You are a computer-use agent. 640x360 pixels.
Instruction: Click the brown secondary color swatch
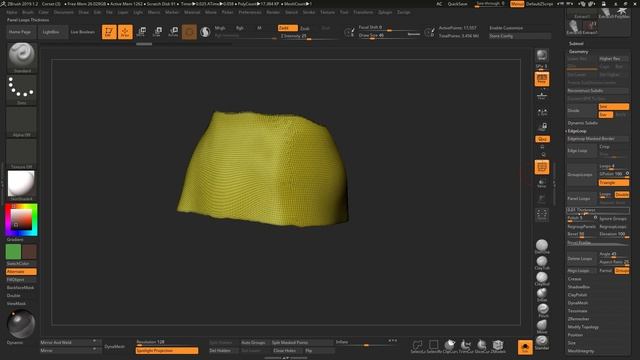click(x=29, y=251)
